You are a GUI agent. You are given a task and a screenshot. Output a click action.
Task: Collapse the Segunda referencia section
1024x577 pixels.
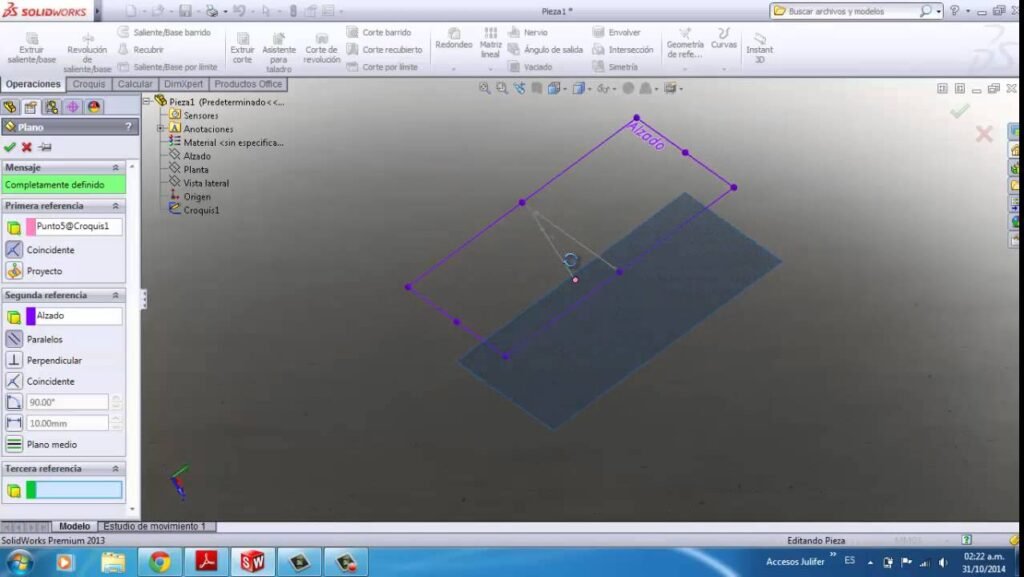click(x=116, y=295)
